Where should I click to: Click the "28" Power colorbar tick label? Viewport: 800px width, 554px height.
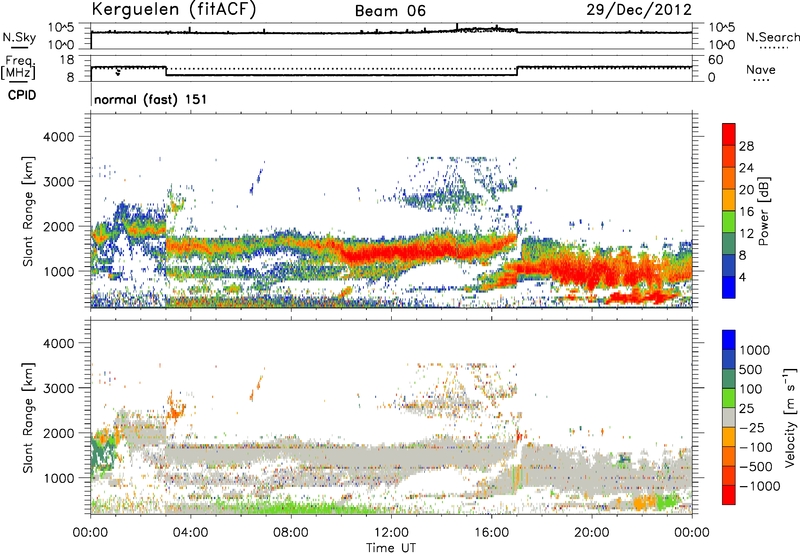coord(746,146)
